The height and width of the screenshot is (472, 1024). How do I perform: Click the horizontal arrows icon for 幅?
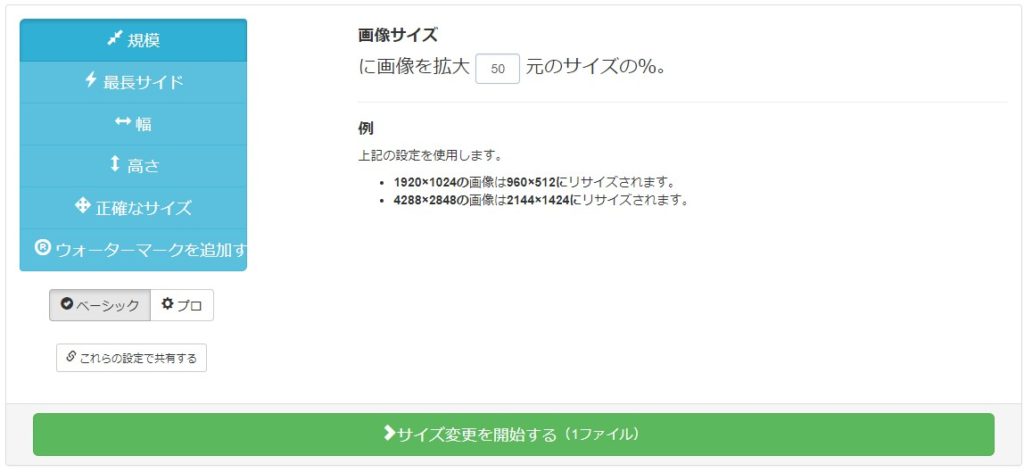pos(123,121)
